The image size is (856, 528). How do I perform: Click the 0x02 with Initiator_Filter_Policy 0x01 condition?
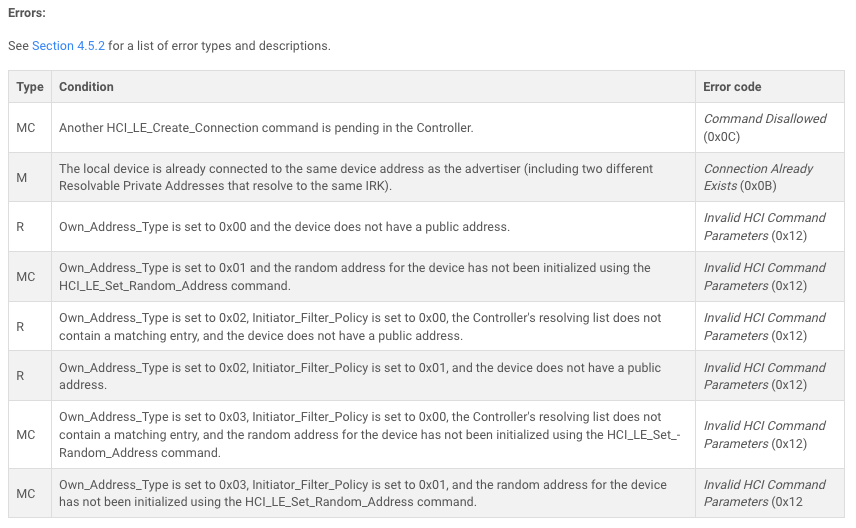tap(360, 376)
